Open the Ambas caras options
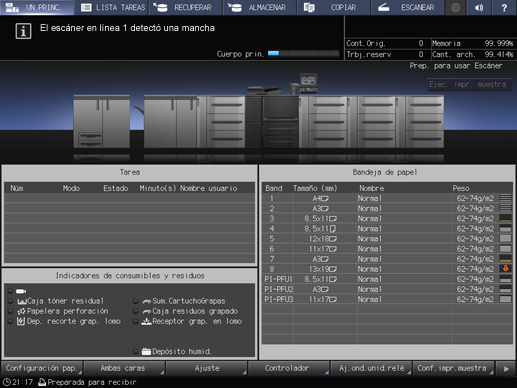The image size is (517, 388). [x=124, y=368]
